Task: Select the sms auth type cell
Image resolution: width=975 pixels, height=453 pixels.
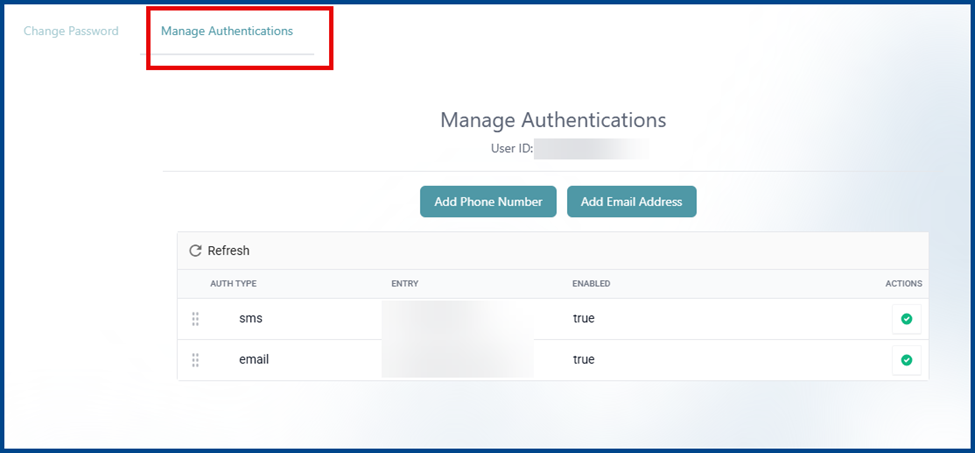Action: [250, 319]
